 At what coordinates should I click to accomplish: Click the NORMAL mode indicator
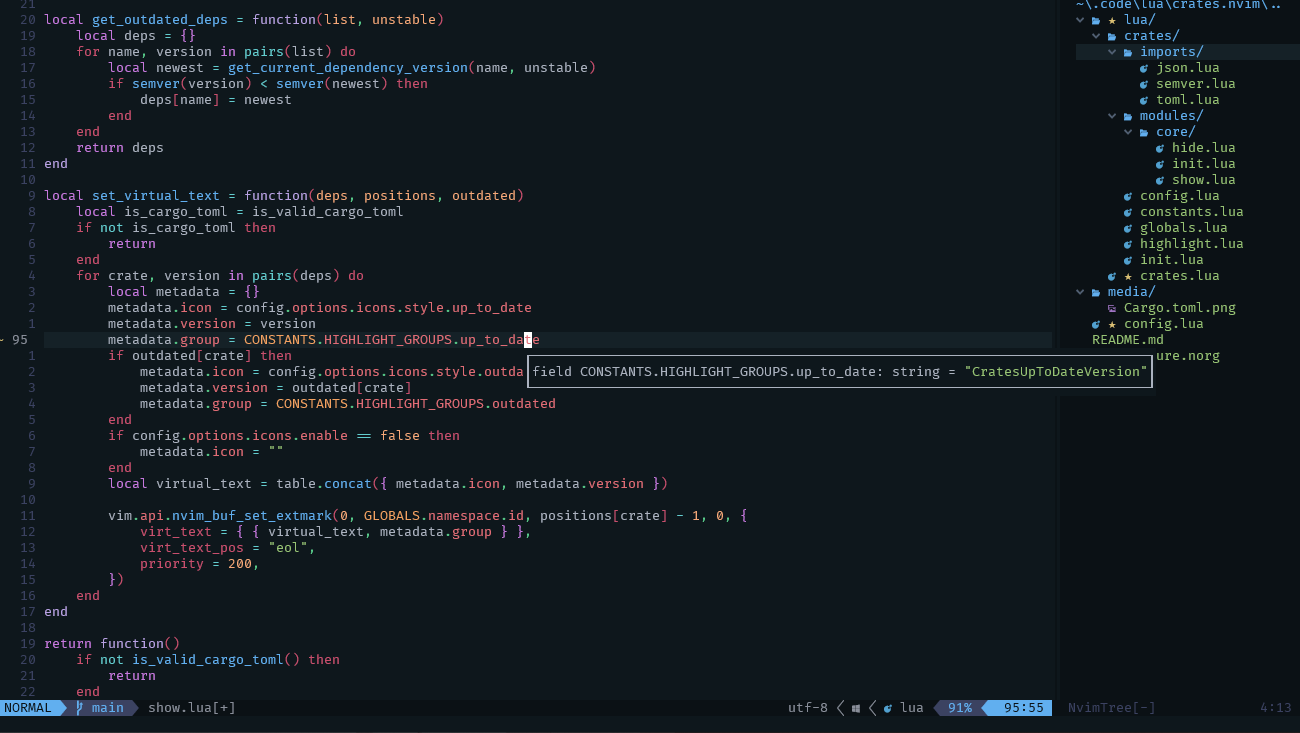coord(28,708)
